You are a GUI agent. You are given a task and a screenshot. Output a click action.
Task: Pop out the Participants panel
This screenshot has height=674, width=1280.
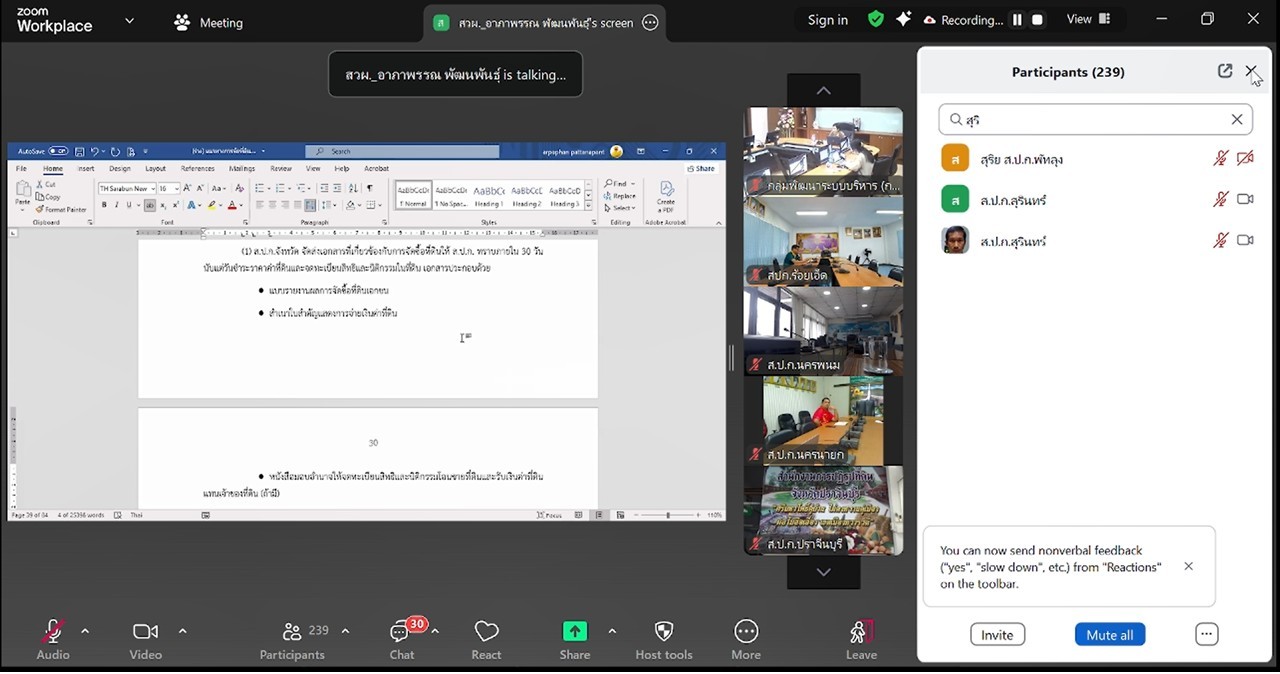pos(1225,71)
